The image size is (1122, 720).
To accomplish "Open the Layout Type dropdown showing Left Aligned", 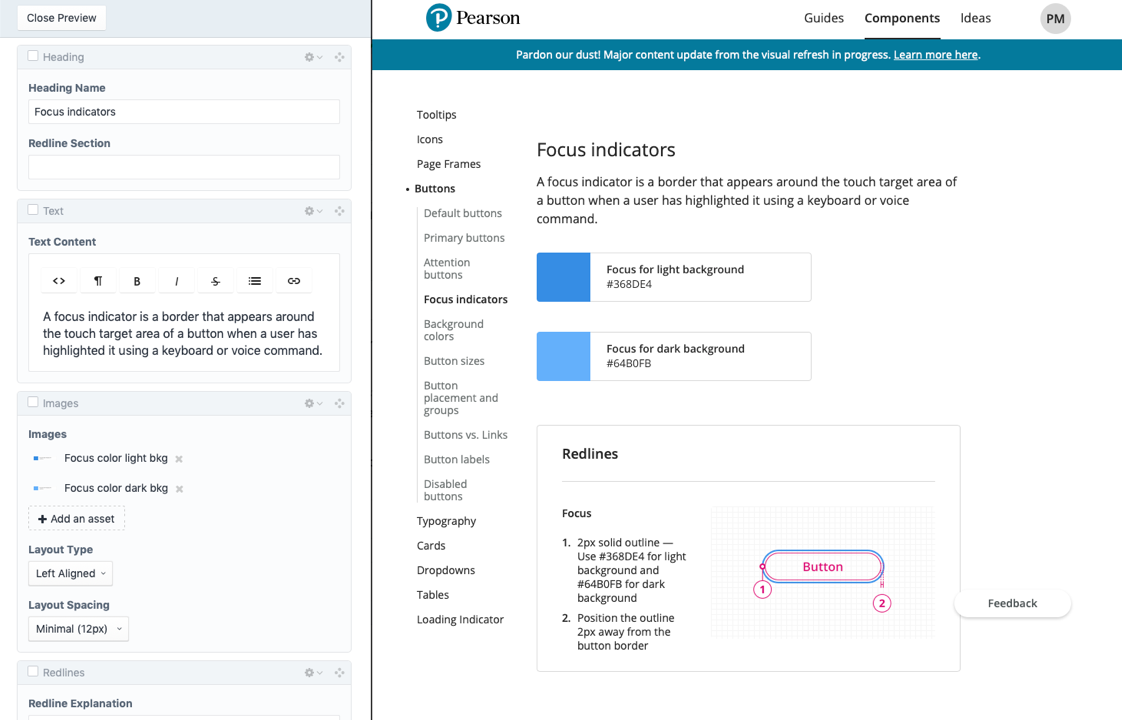I will [x=70, y=573].
